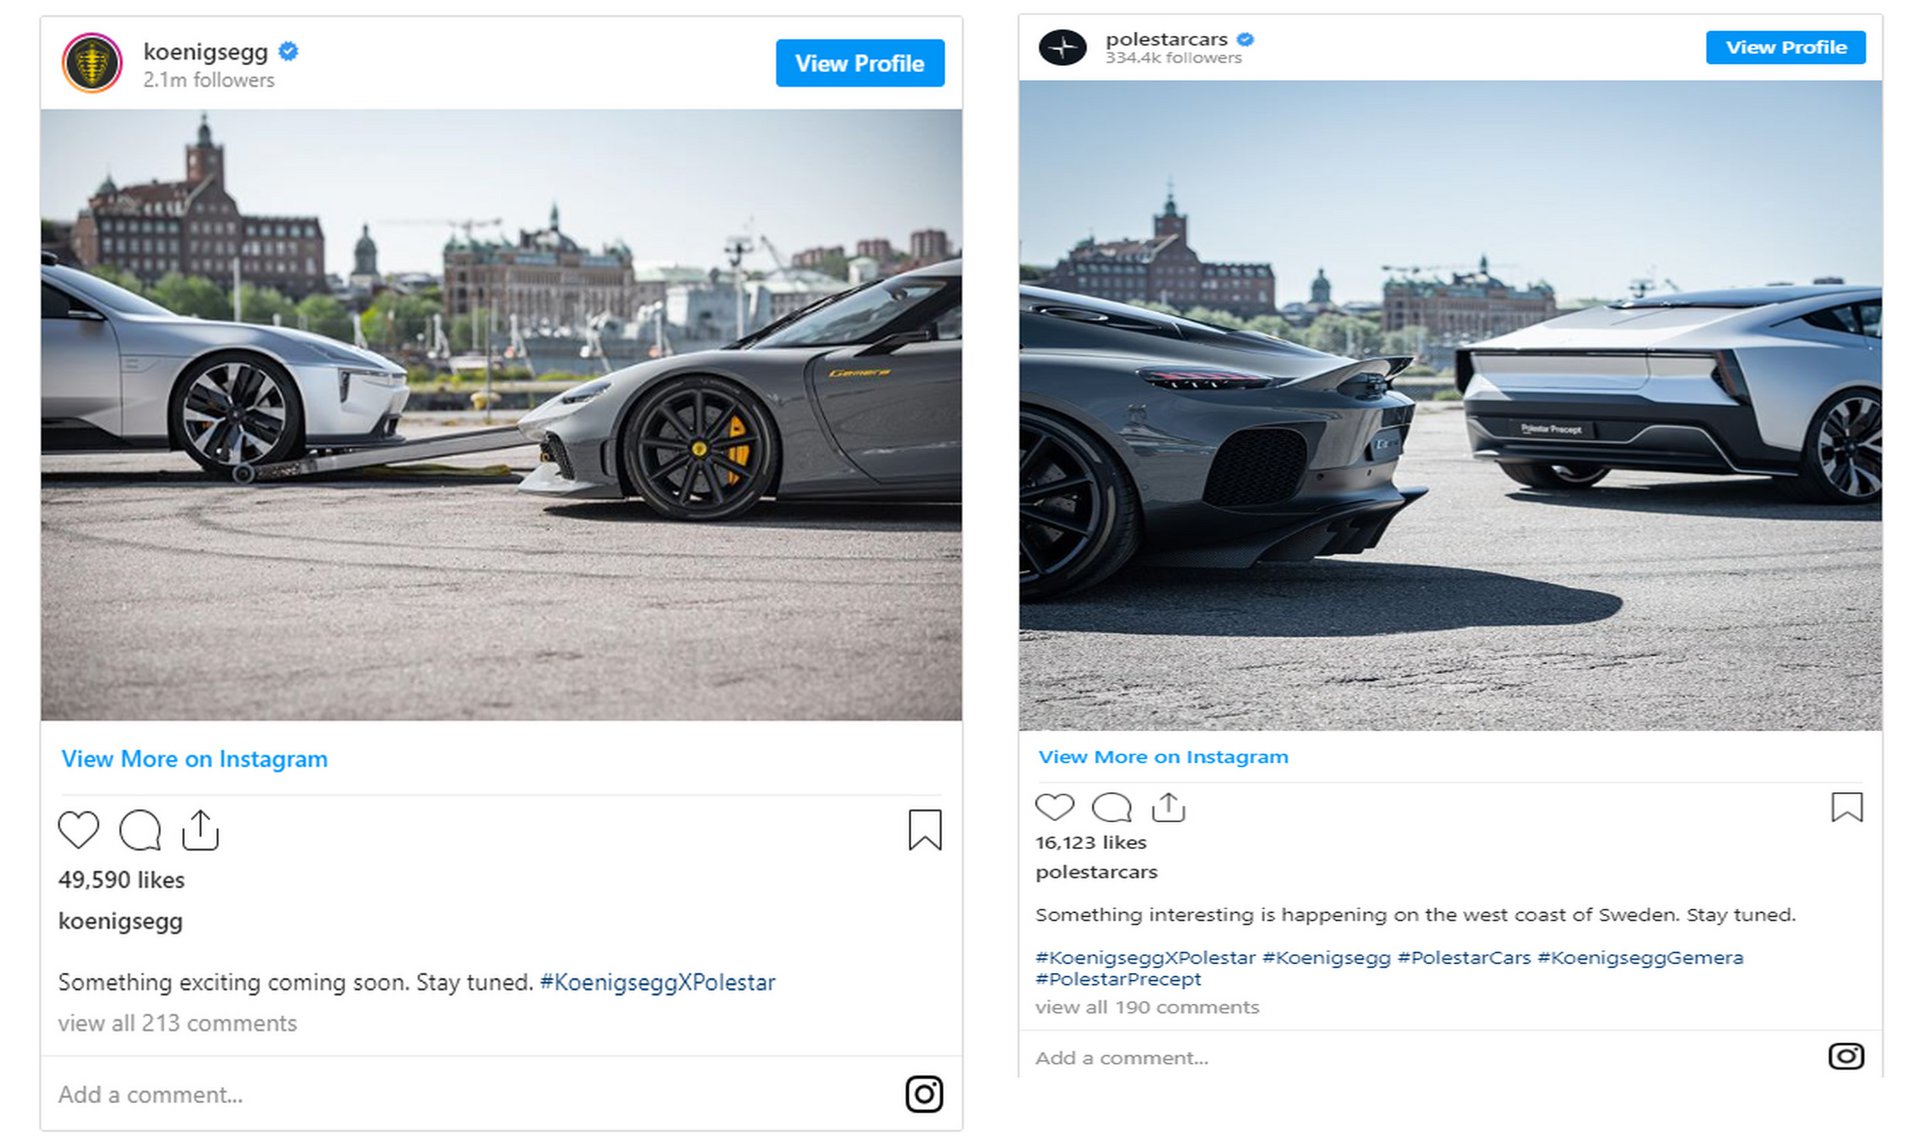
Task: Share the polestarcars post
Action: coord(1168,807)
